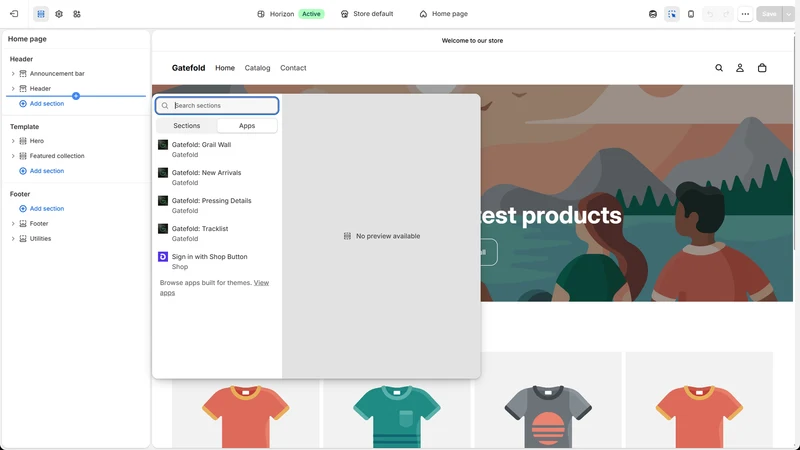Click the Shop app purple icon
Viewport: 800px width, 450px height.
coord(163,257)
